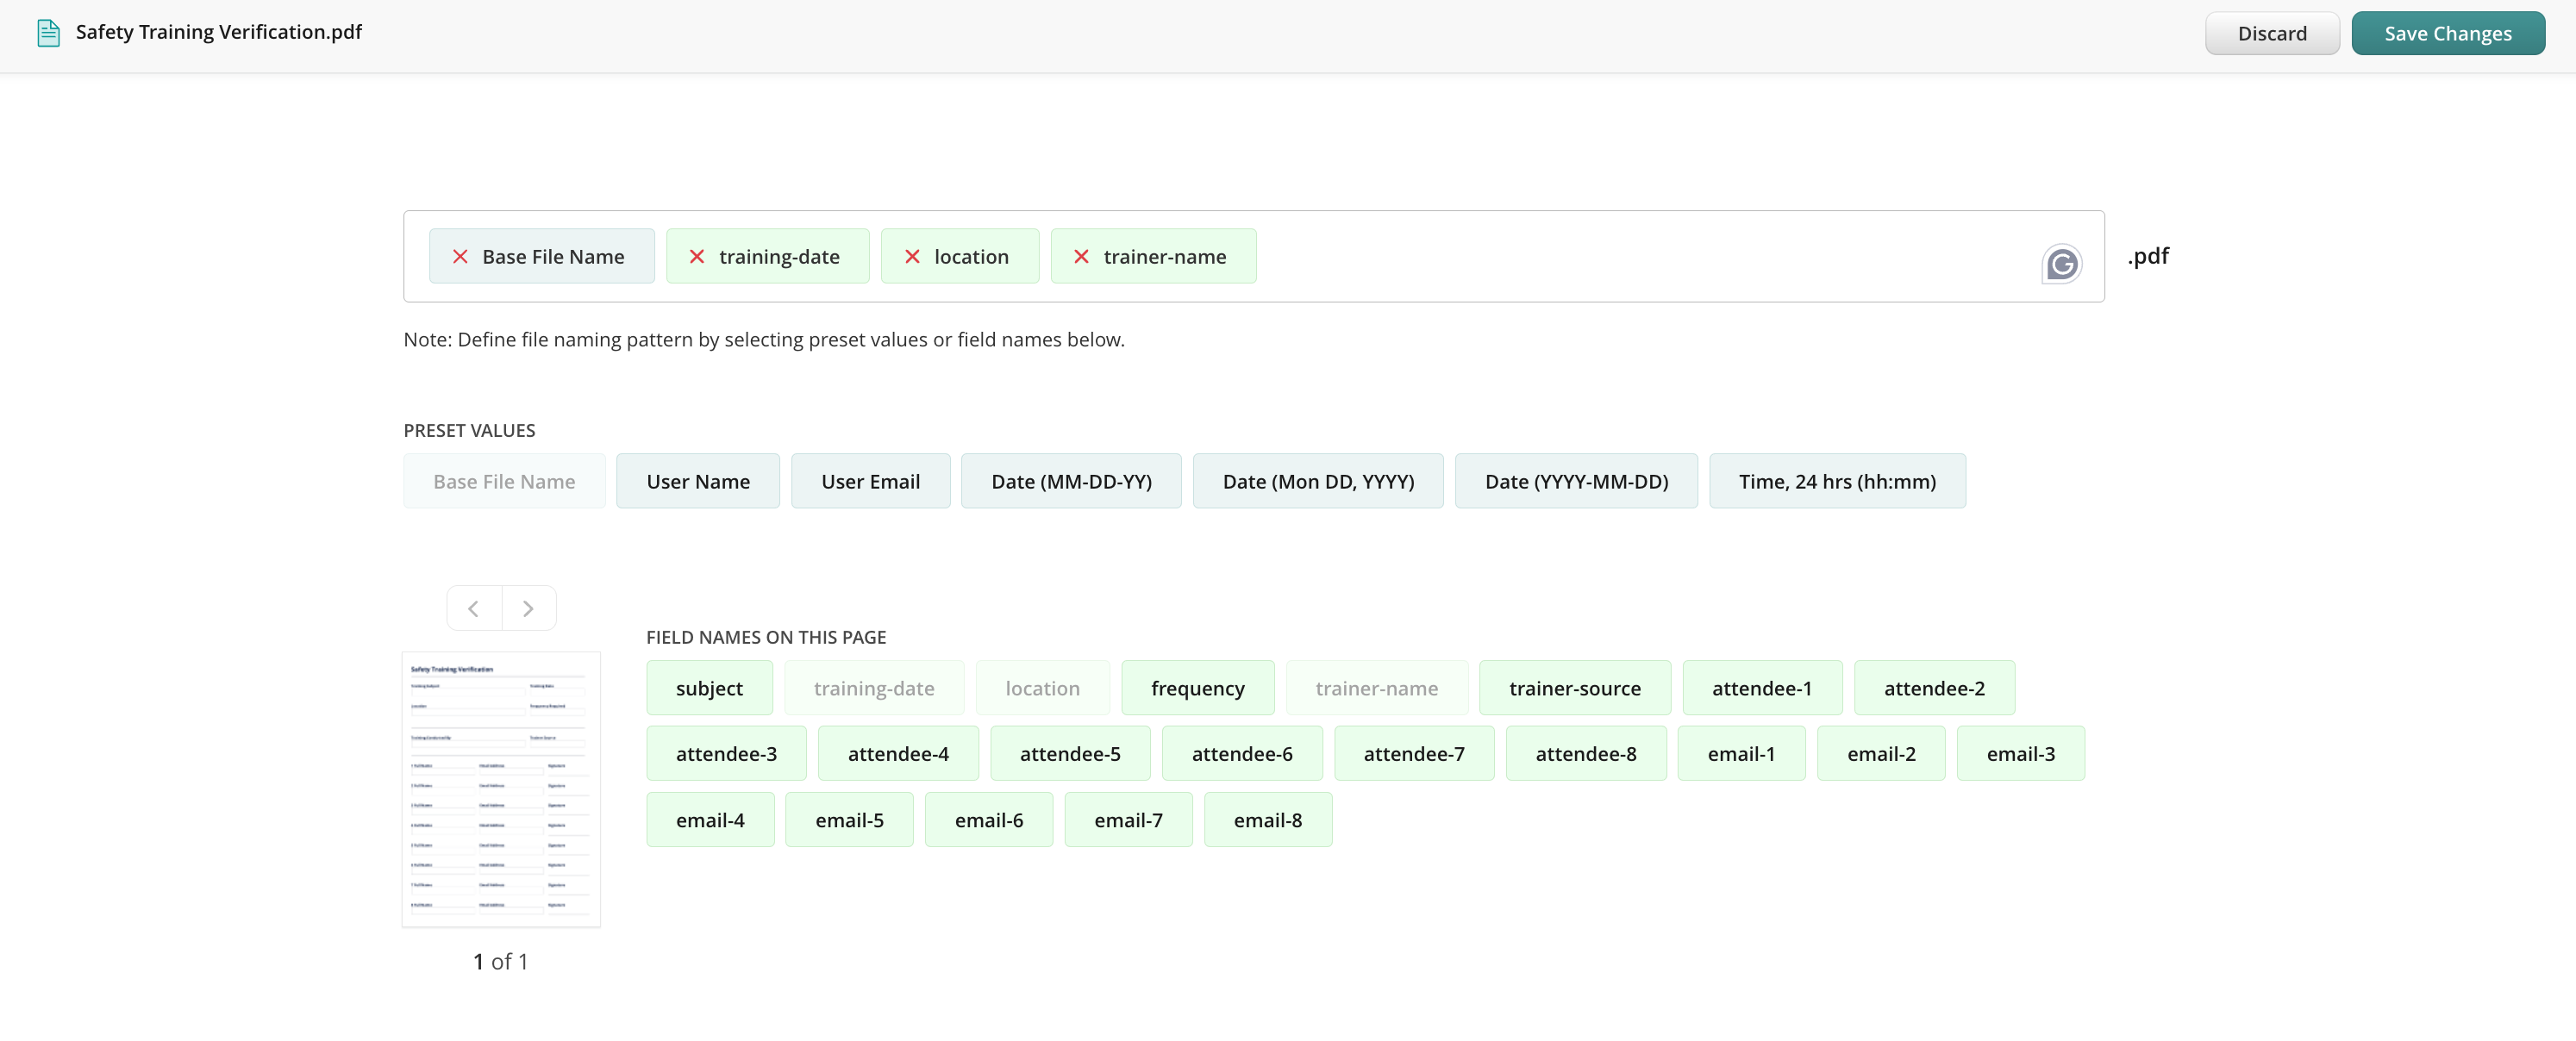Screen dimensions: 2576x1041
Task: Delete the location tag via X icon
Action: (912, 257)
